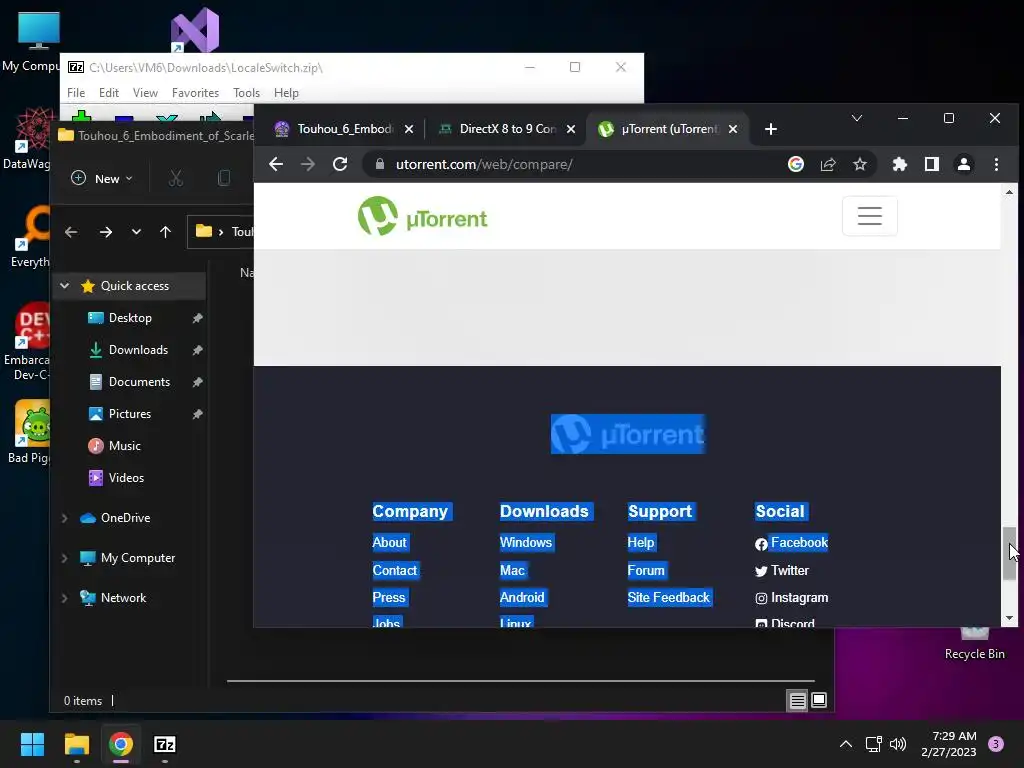Reload the uTorrent page
1024x768 pixels.
coord(340,164)
